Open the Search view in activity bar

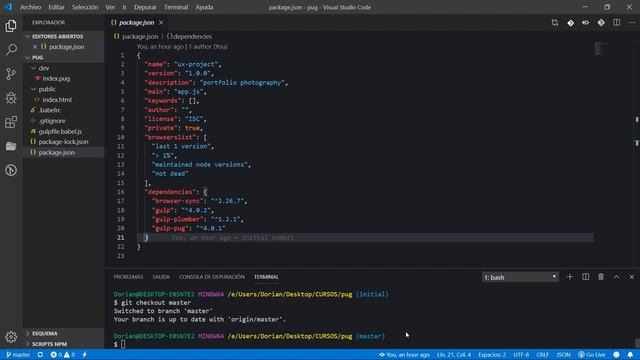click(x=11, y=50)
